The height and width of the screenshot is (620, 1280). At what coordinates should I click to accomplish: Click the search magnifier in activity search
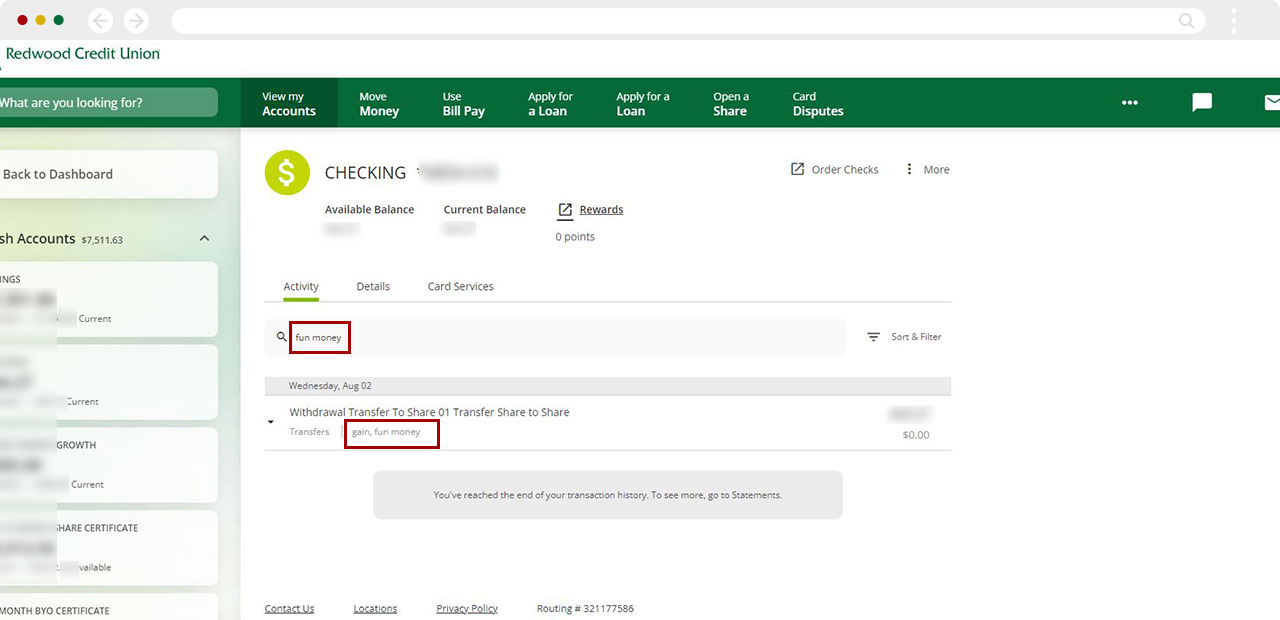[x=281, y=338]
